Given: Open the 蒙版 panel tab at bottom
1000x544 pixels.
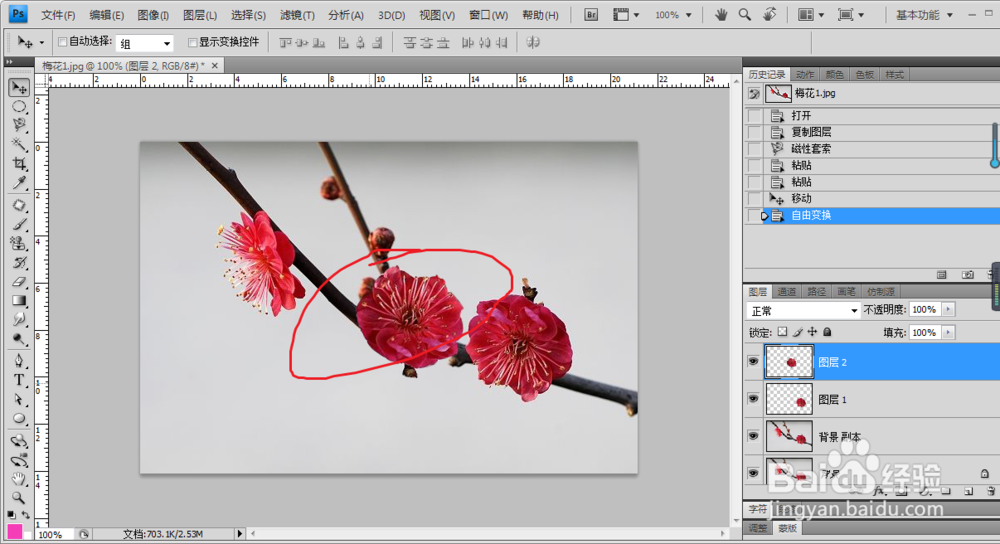Looking at the screenshot, I should tap(788, 528).
